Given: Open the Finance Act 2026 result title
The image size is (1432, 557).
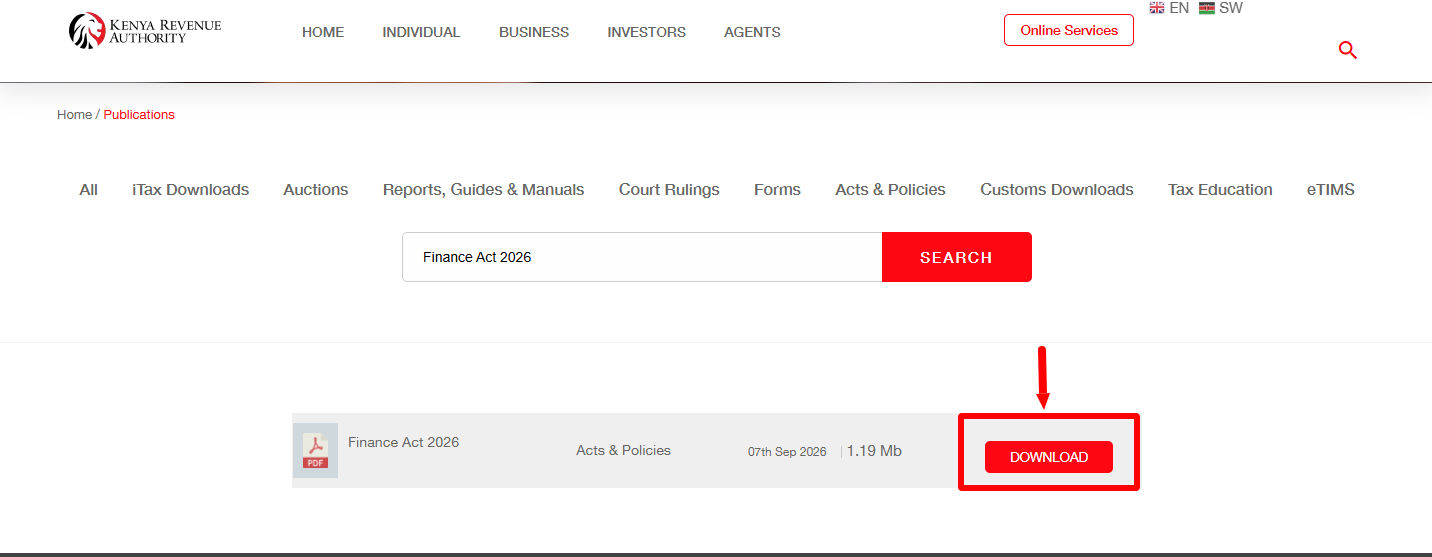Looking at the screenshot, I should (x=403, y=442).
